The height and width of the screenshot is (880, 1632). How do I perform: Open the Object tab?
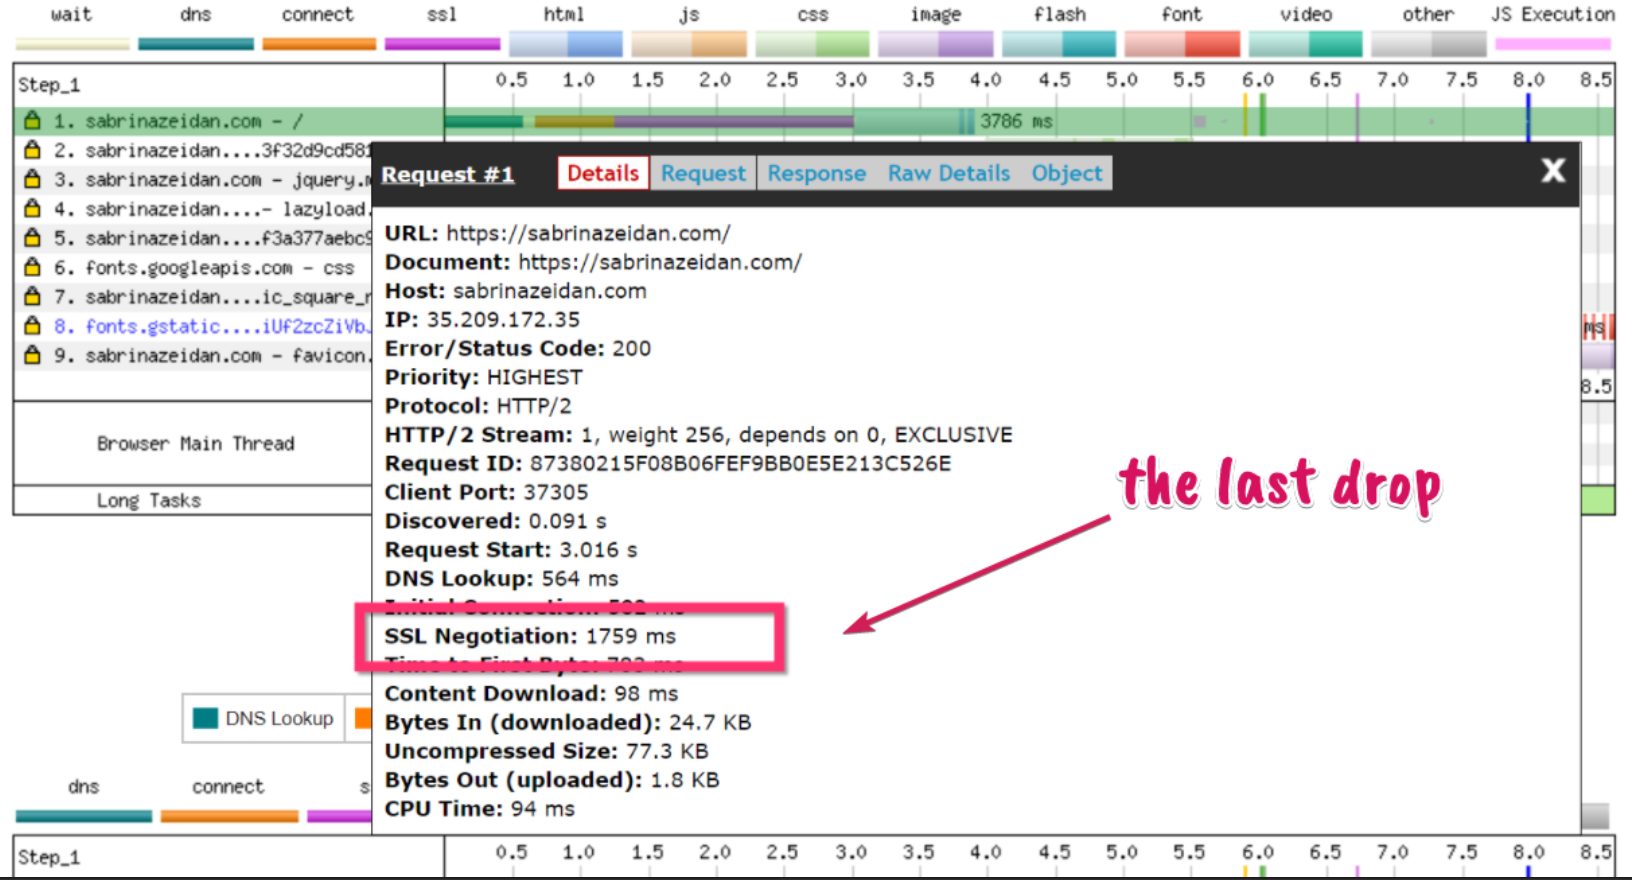(1067, 173)
